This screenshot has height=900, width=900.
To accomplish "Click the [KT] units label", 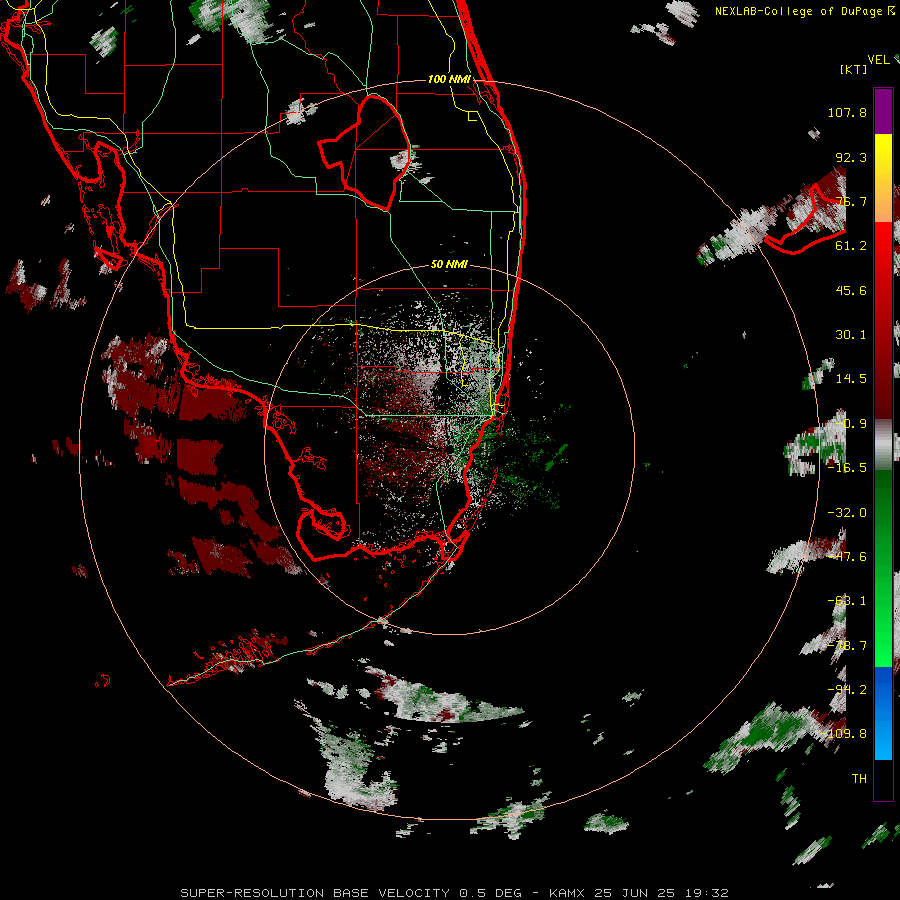I will click(854, 69).
